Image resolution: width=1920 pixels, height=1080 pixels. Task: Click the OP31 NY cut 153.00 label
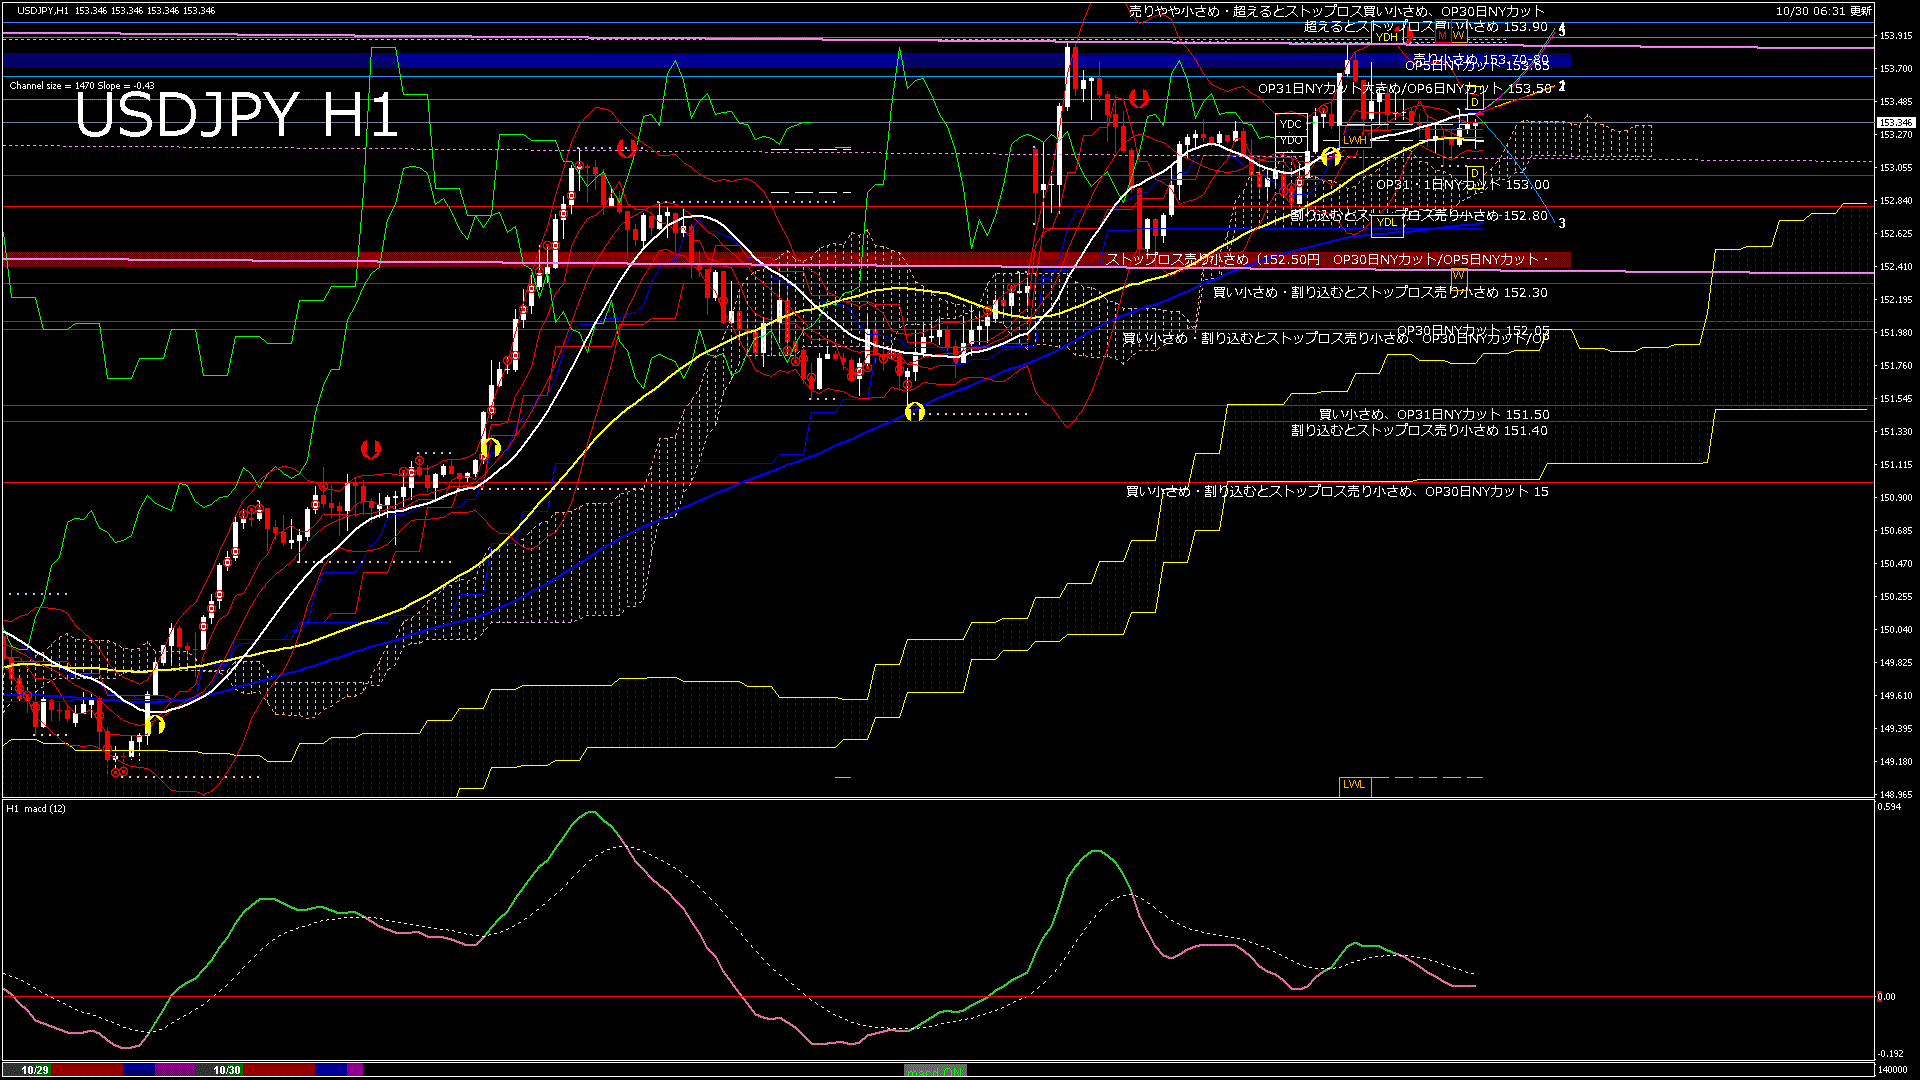(x=1463, y=185)
